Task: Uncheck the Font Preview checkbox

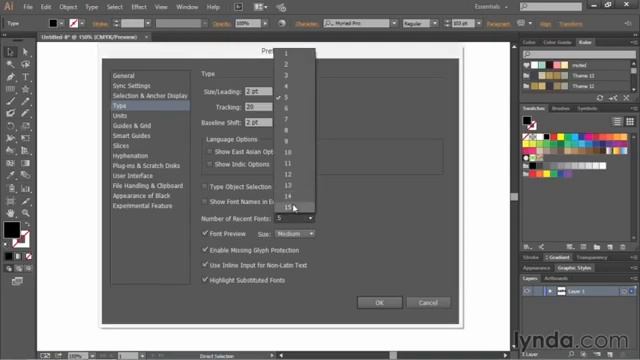Action: [x=205, y=233]
